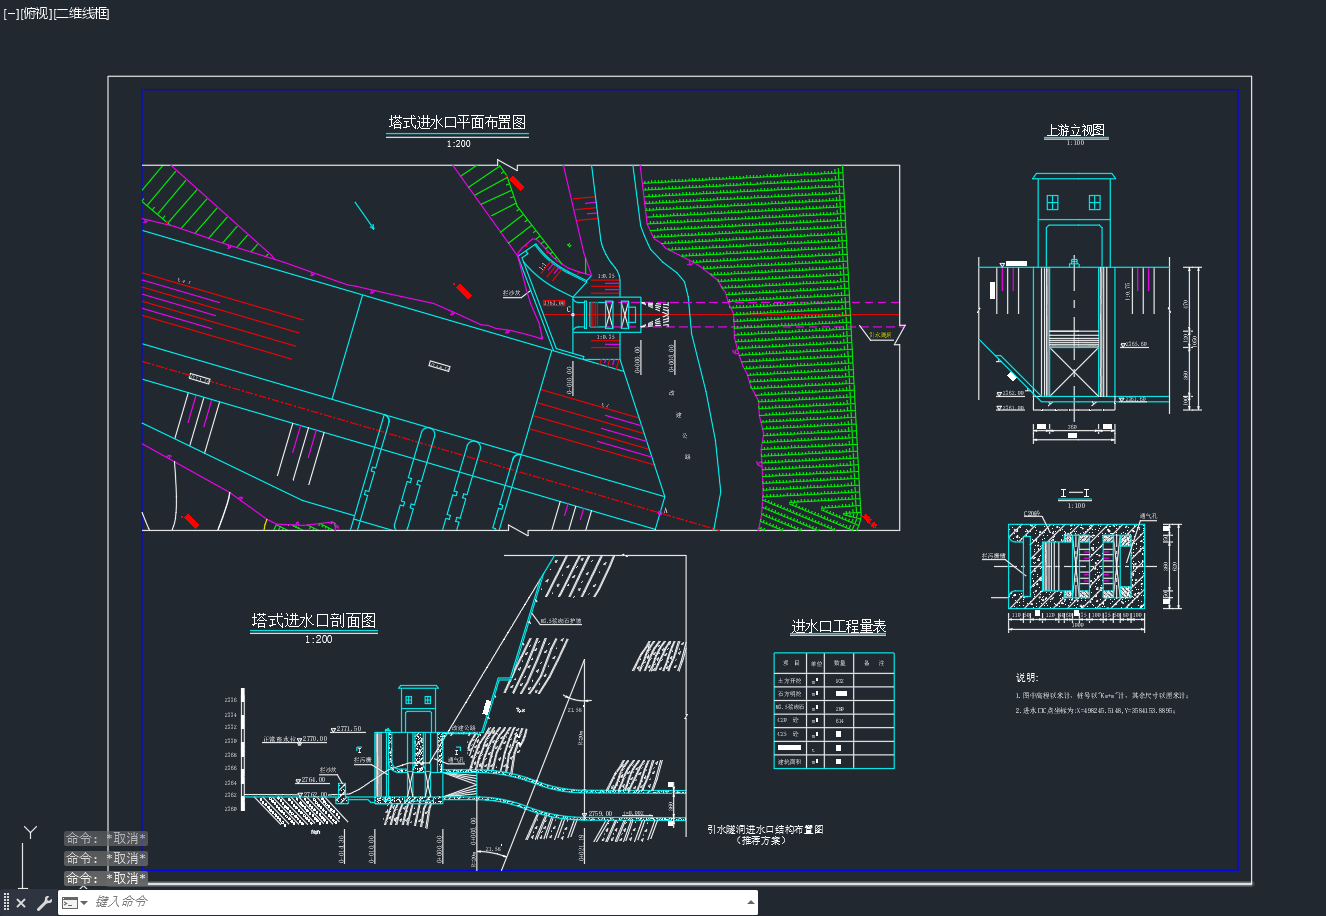1326x916 pixels.
Task: Click the UCS Y-axis icon
Action: 31,832
